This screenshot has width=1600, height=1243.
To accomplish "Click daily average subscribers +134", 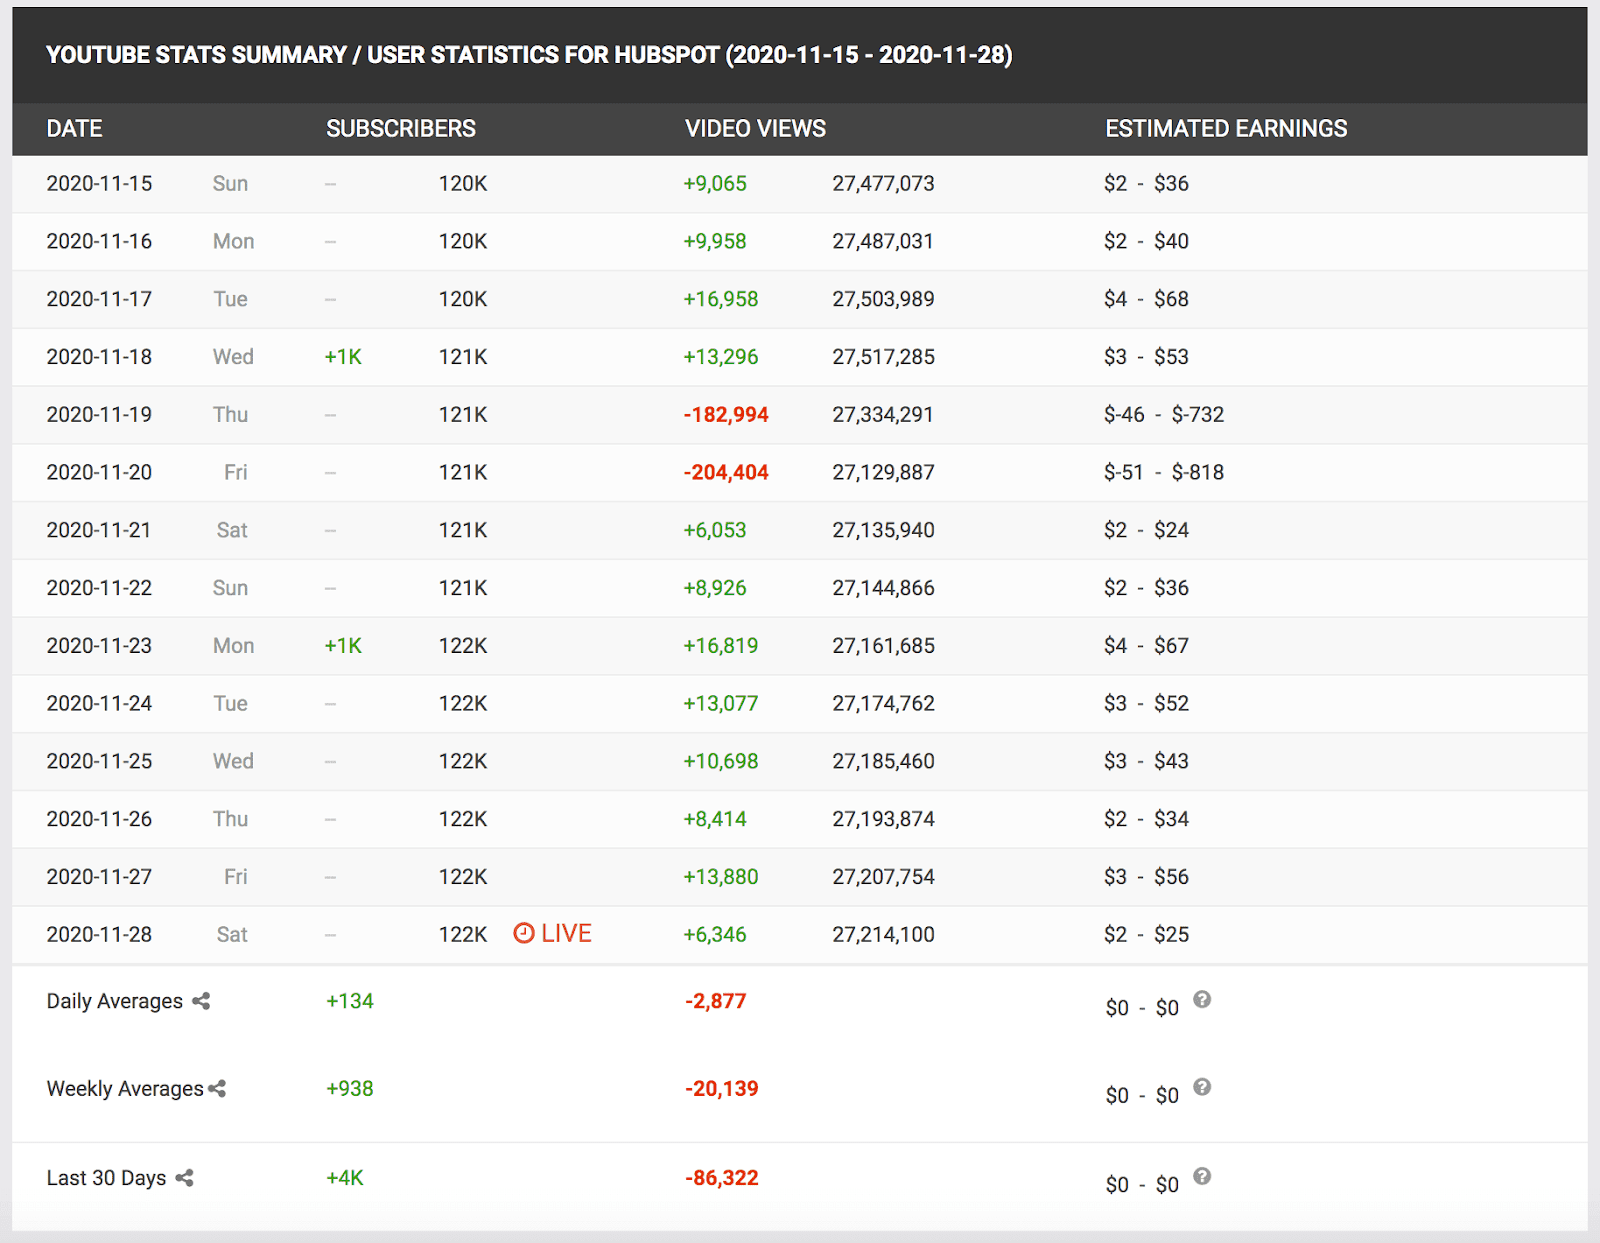I will point(350,1001).
